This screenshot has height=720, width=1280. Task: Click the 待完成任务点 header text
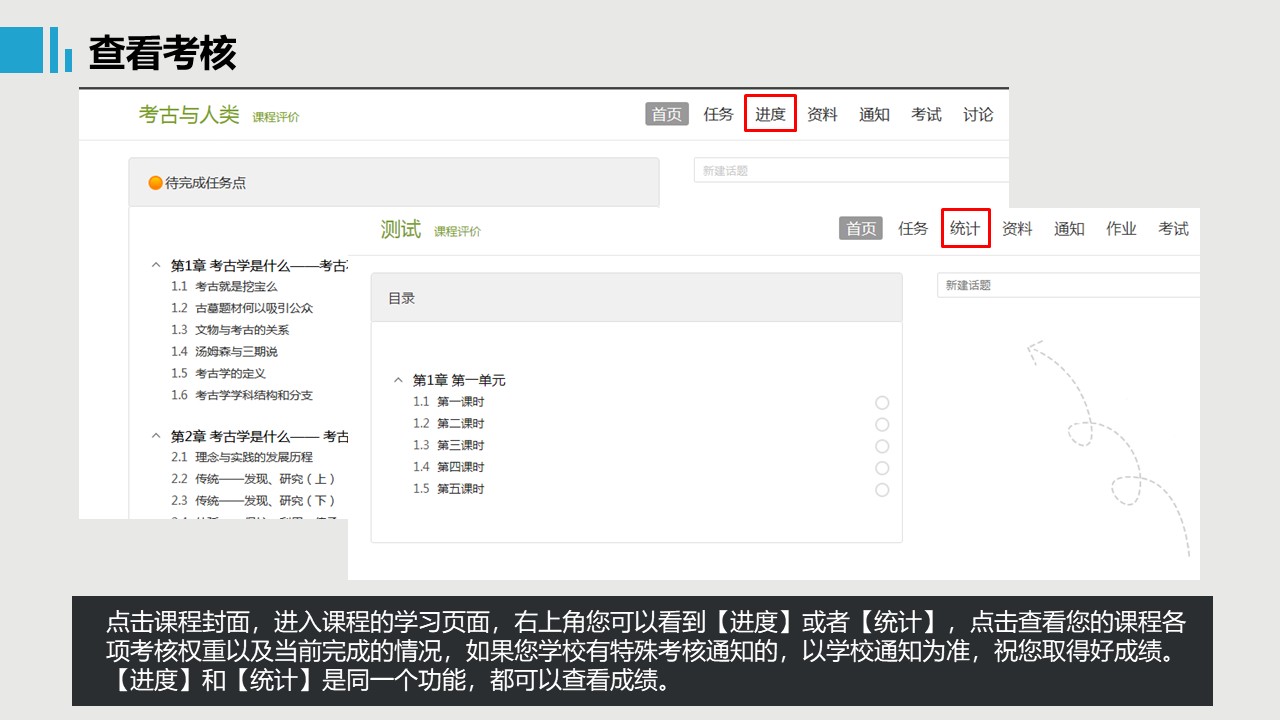coord(205,183)
